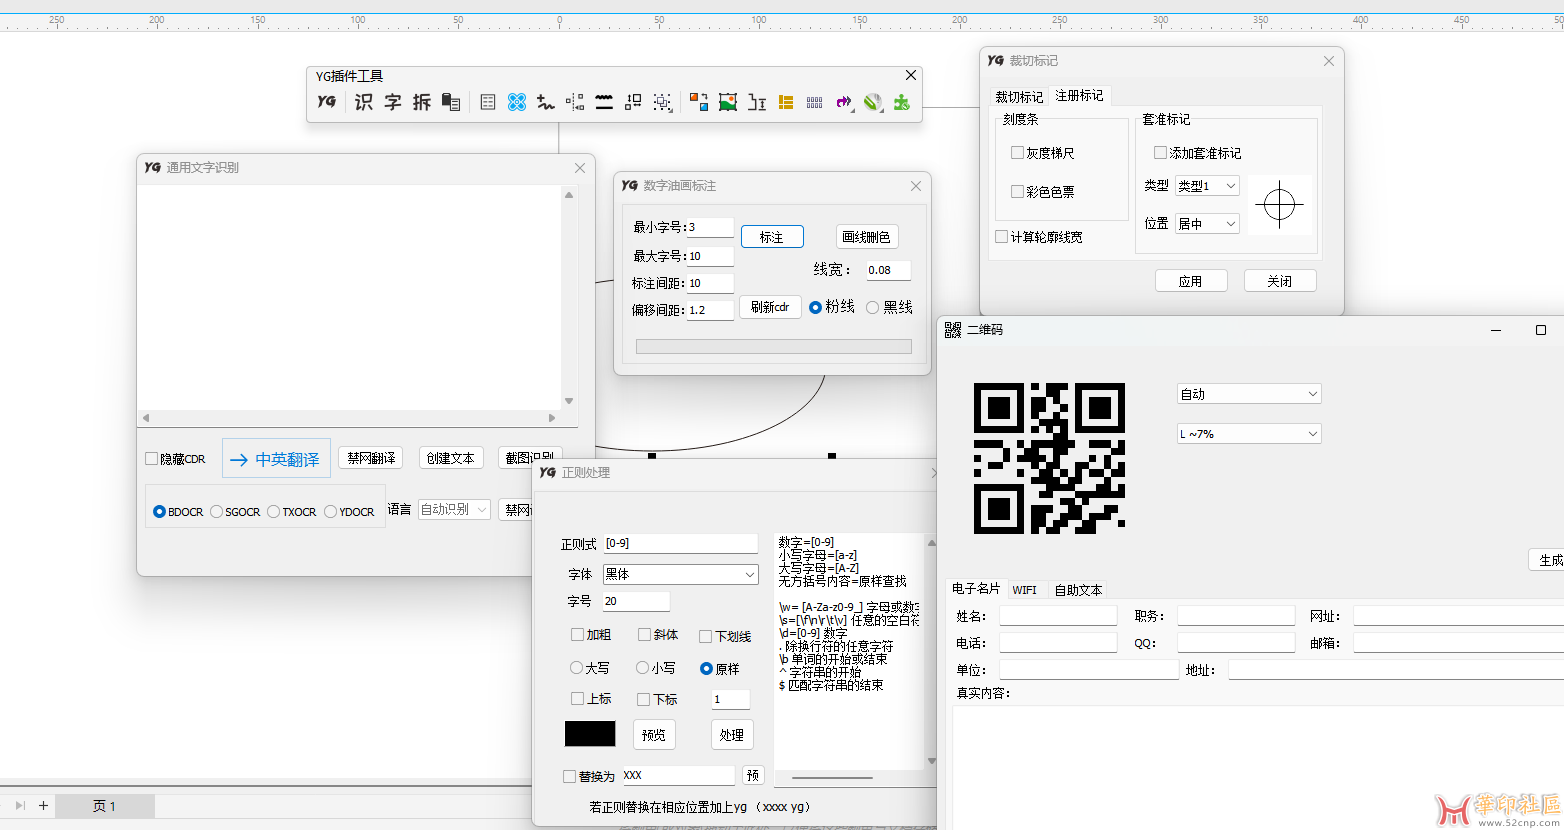1564x830 pixels.
Task: Enable 添加套准标记 checkbox
Action: [x=1160, y=153]
